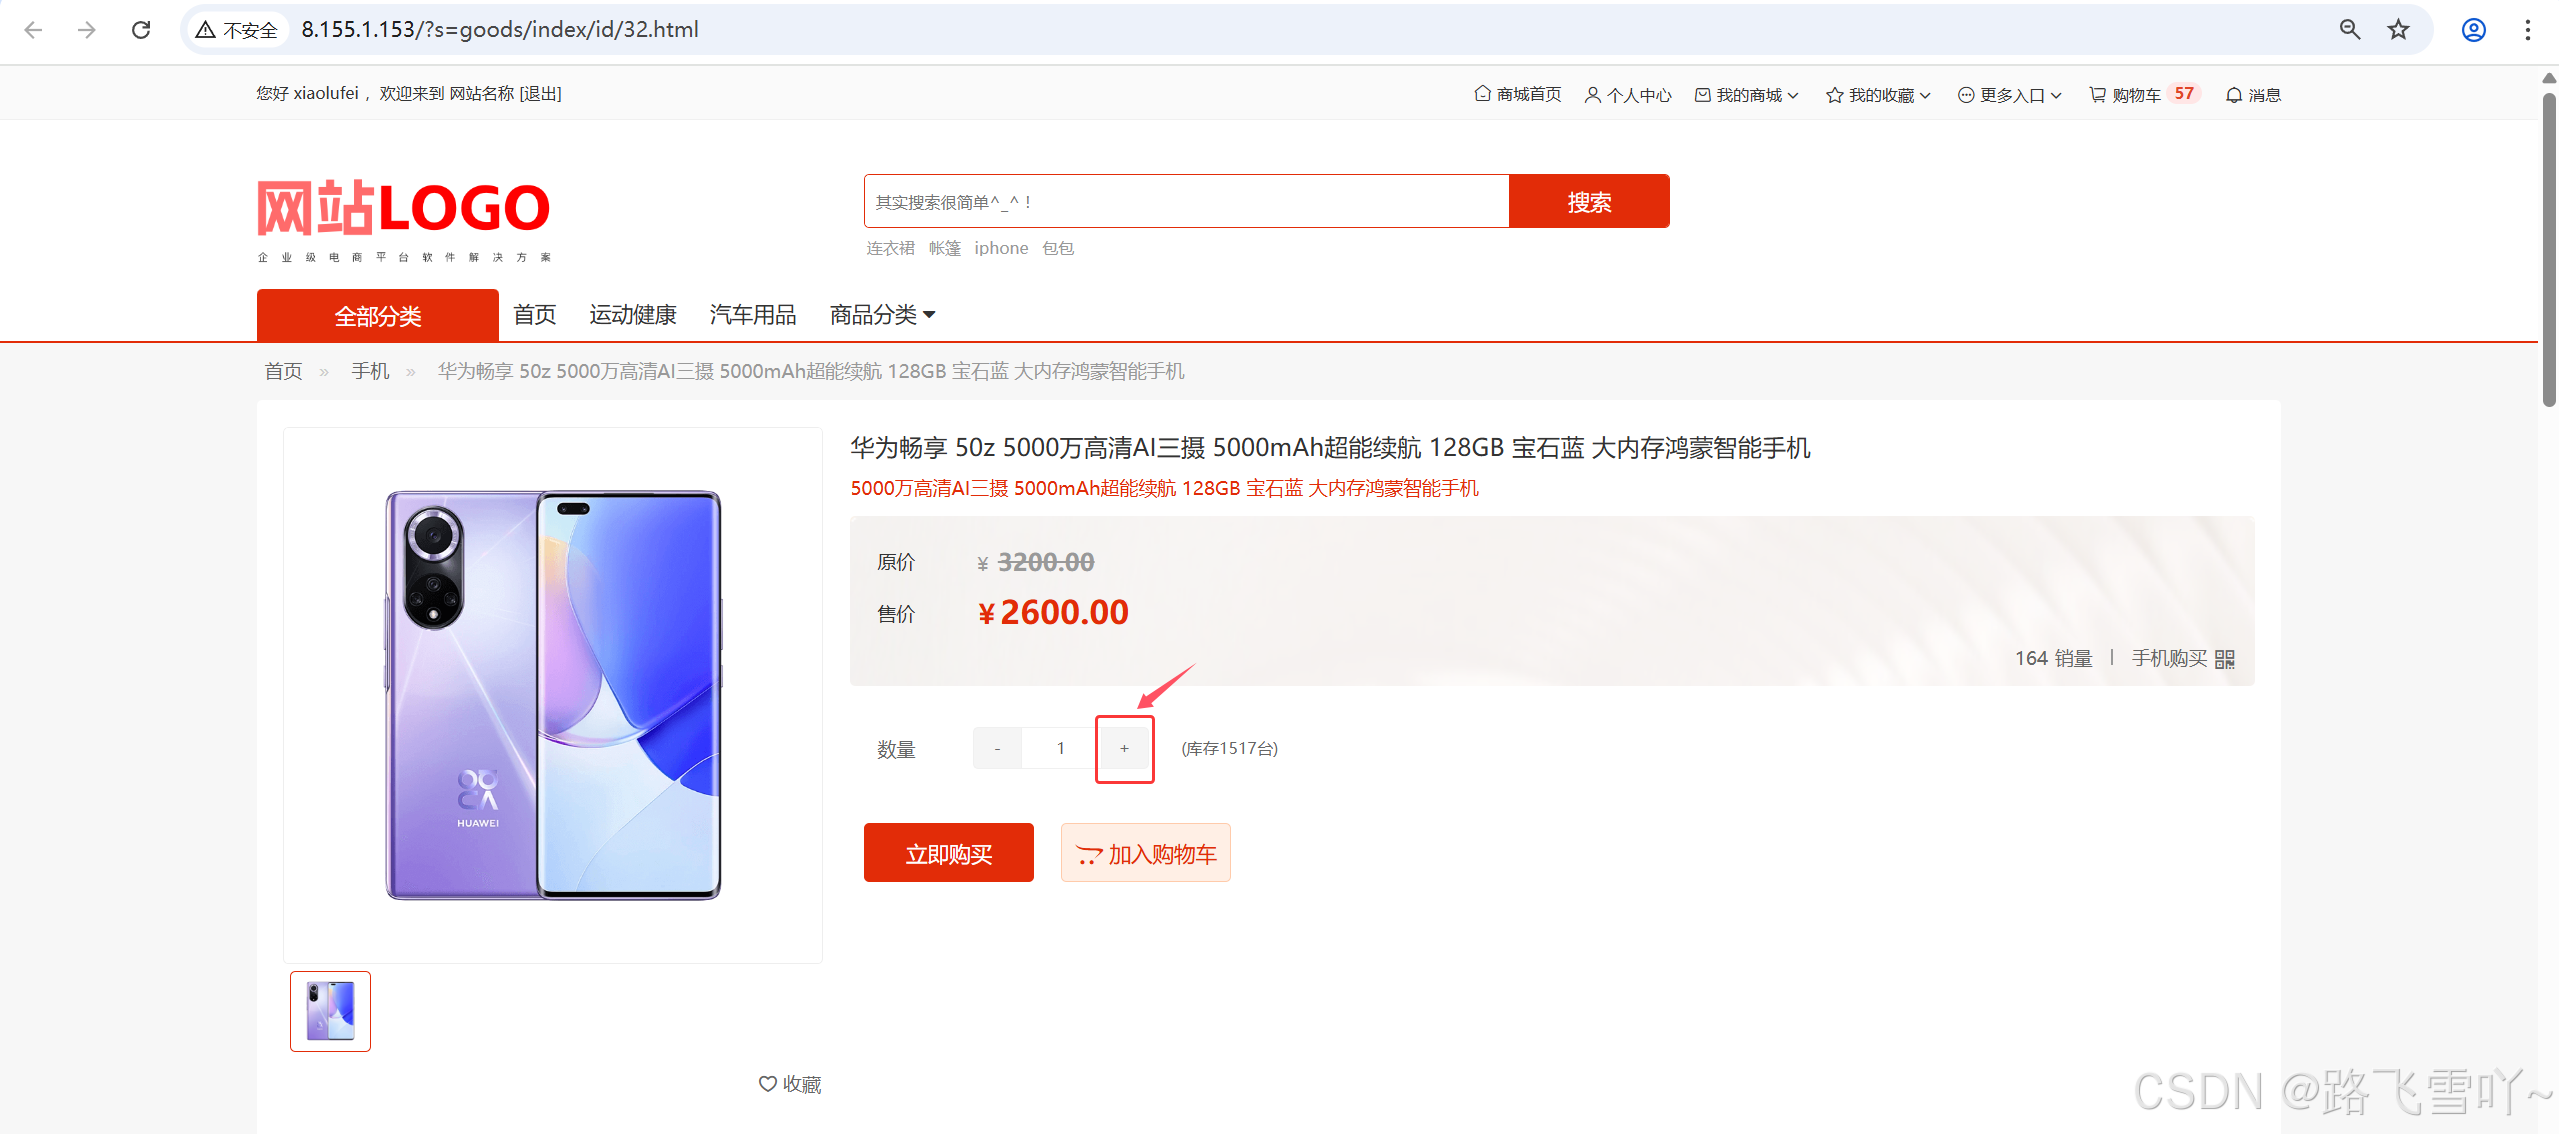Select the phone image thumbnail

pos(330,1011)
